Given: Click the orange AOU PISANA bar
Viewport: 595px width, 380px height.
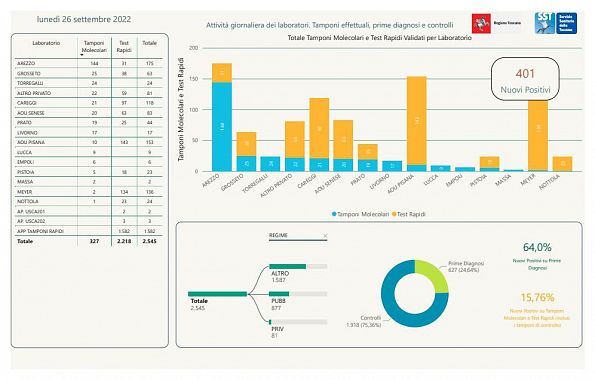Looking at the screenshot, I should [x=417, y=121].
